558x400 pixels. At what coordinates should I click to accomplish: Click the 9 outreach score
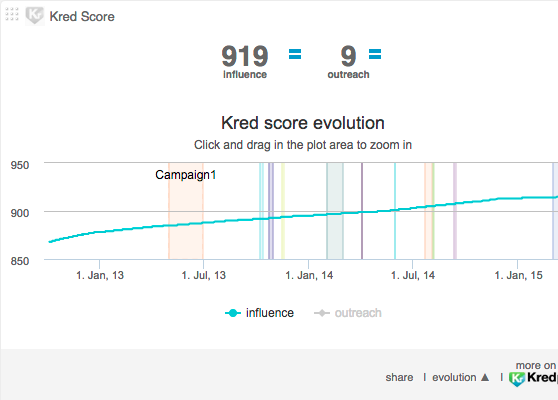point(348,56)
